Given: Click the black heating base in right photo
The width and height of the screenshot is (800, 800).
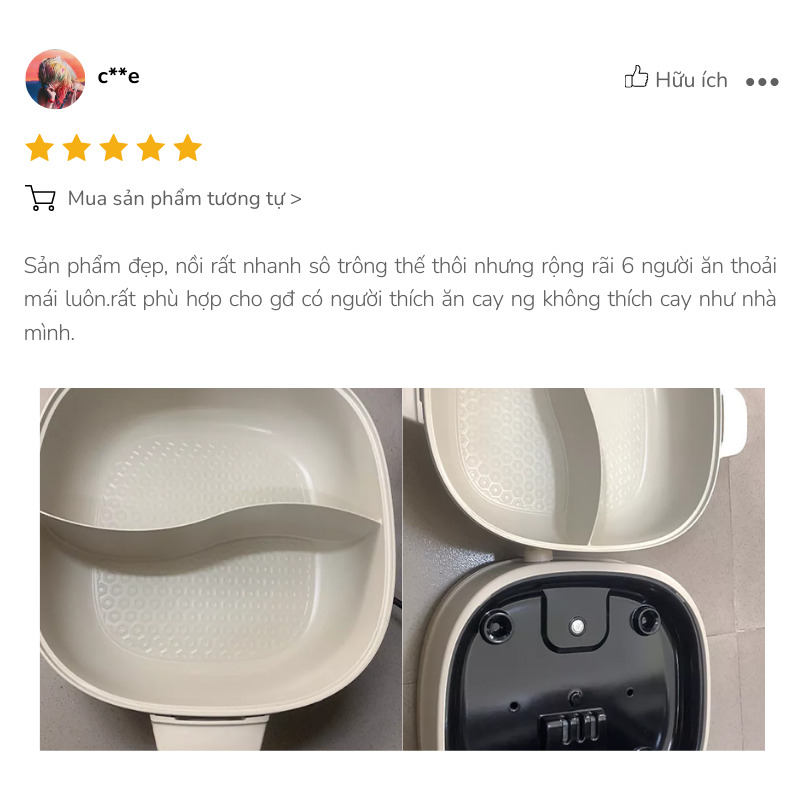Looking at the screenshot, I should [571, 668].
